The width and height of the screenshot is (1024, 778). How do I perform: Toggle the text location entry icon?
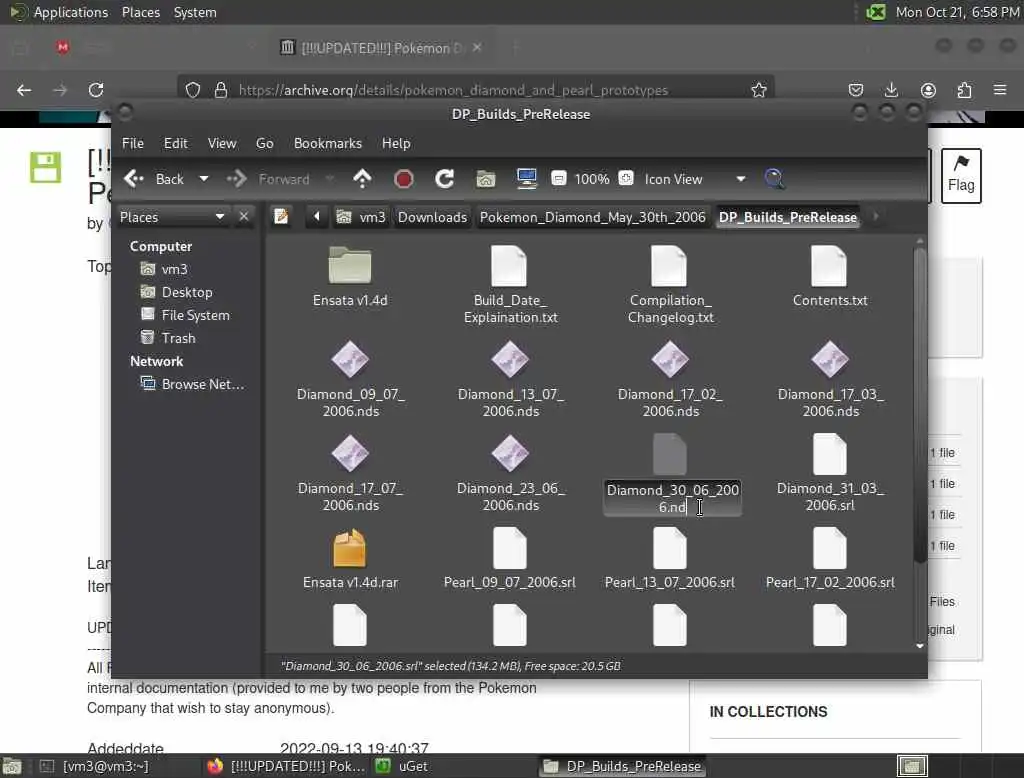(281, 216)
